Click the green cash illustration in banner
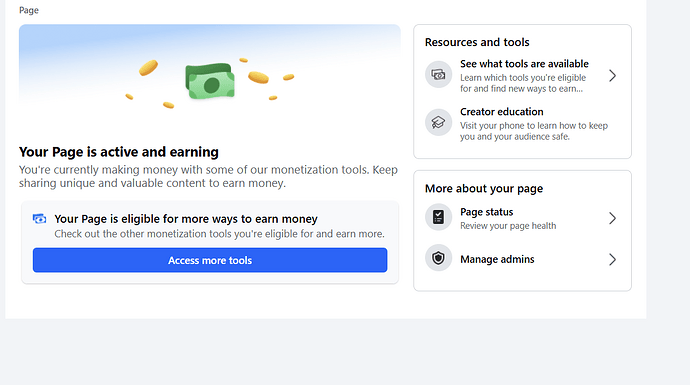 click(210, 81)
